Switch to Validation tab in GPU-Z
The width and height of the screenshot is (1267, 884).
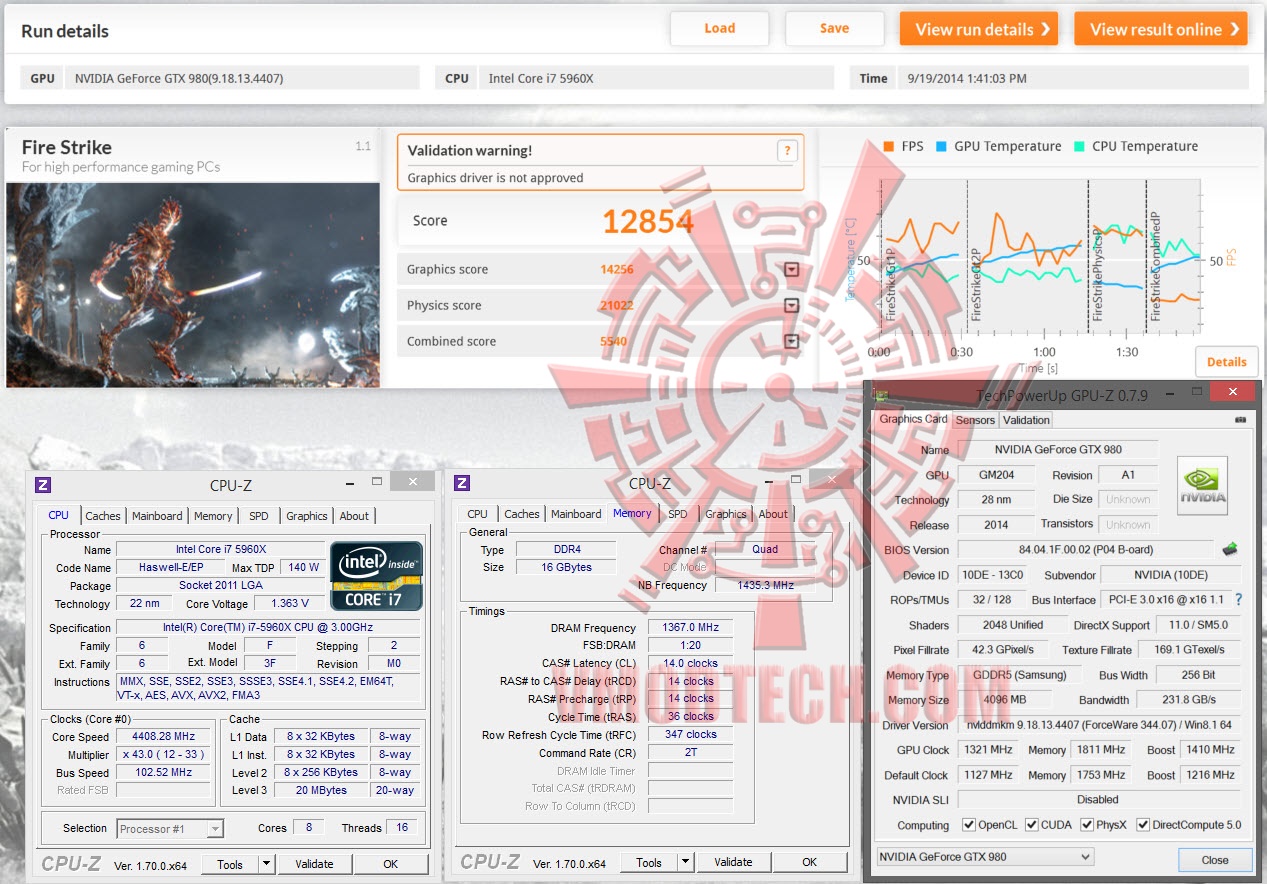(x=1027, y=420)
